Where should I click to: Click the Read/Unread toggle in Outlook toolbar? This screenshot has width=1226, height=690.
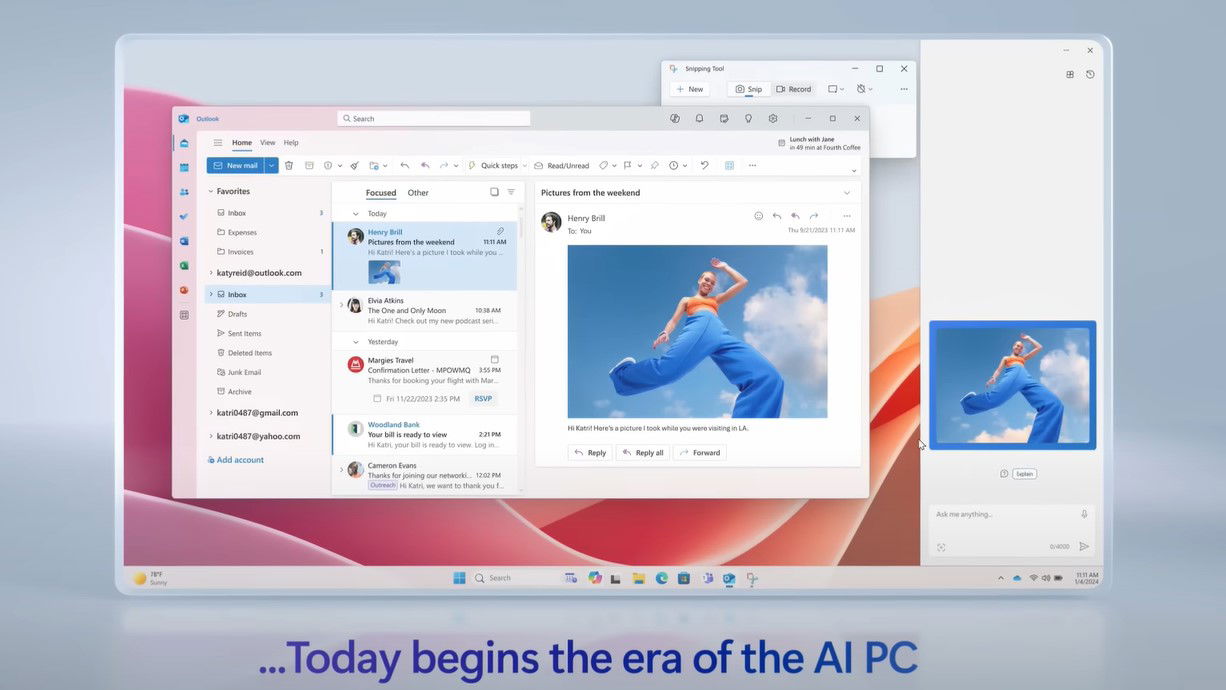point(562,165)
